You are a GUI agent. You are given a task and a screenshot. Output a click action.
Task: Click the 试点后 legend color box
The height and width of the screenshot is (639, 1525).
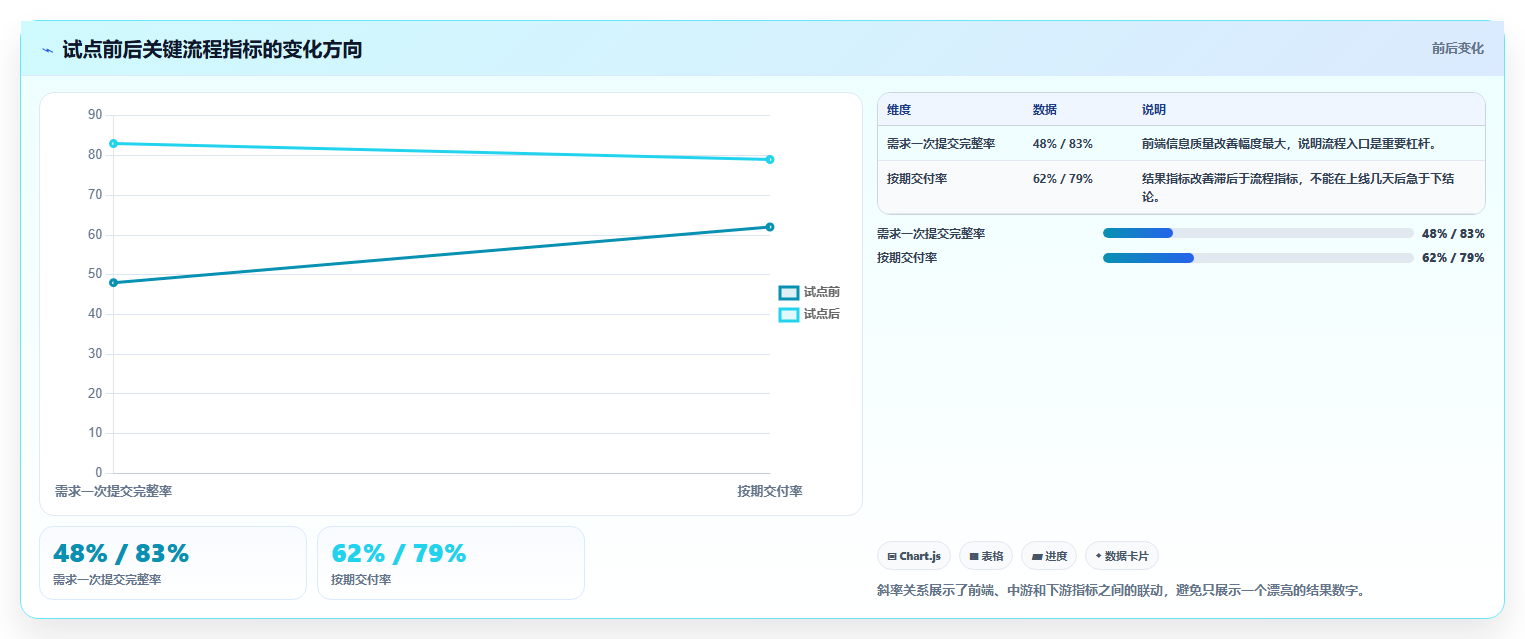(788, 315)
